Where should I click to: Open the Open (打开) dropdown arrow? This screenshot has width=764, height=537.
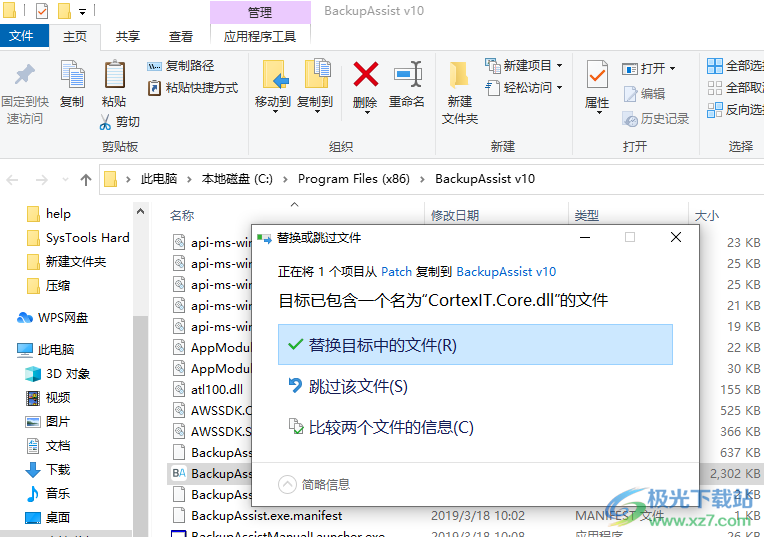point(672,68)
